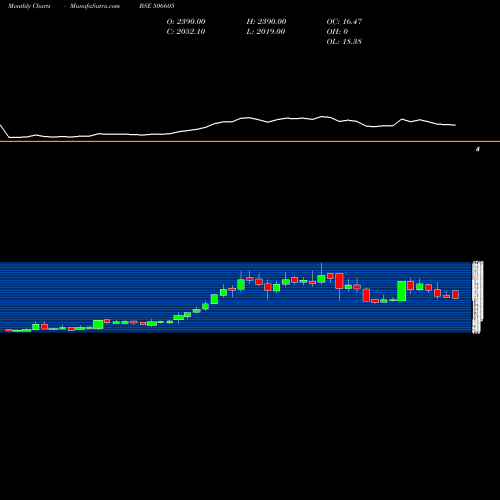Click the price axis scale beside the candlestick chart
The image size is (500, 500).
(477, 297)
